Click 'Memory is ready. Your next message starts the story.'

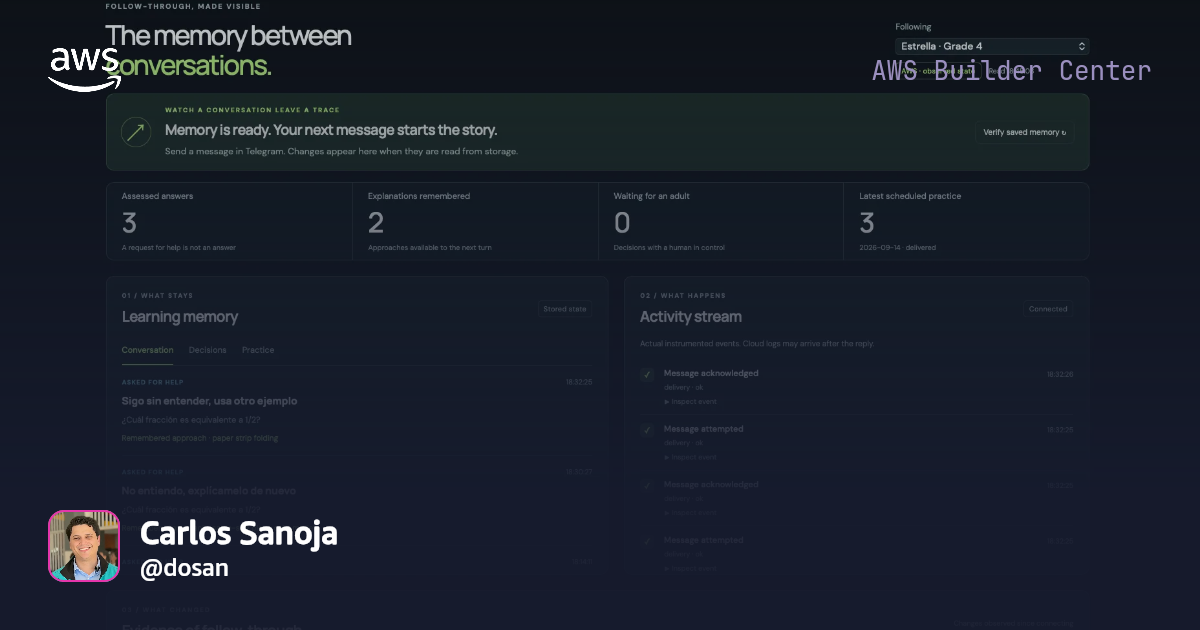[331, 130]
